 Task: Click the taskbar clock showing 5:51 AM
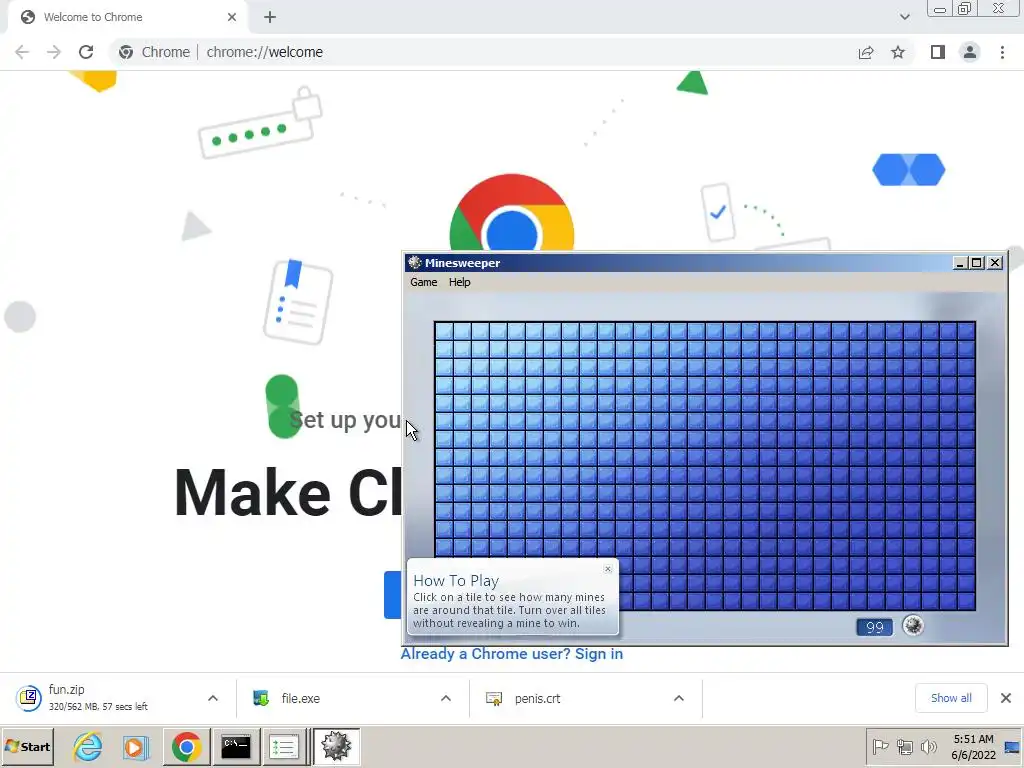pos(973,746)
